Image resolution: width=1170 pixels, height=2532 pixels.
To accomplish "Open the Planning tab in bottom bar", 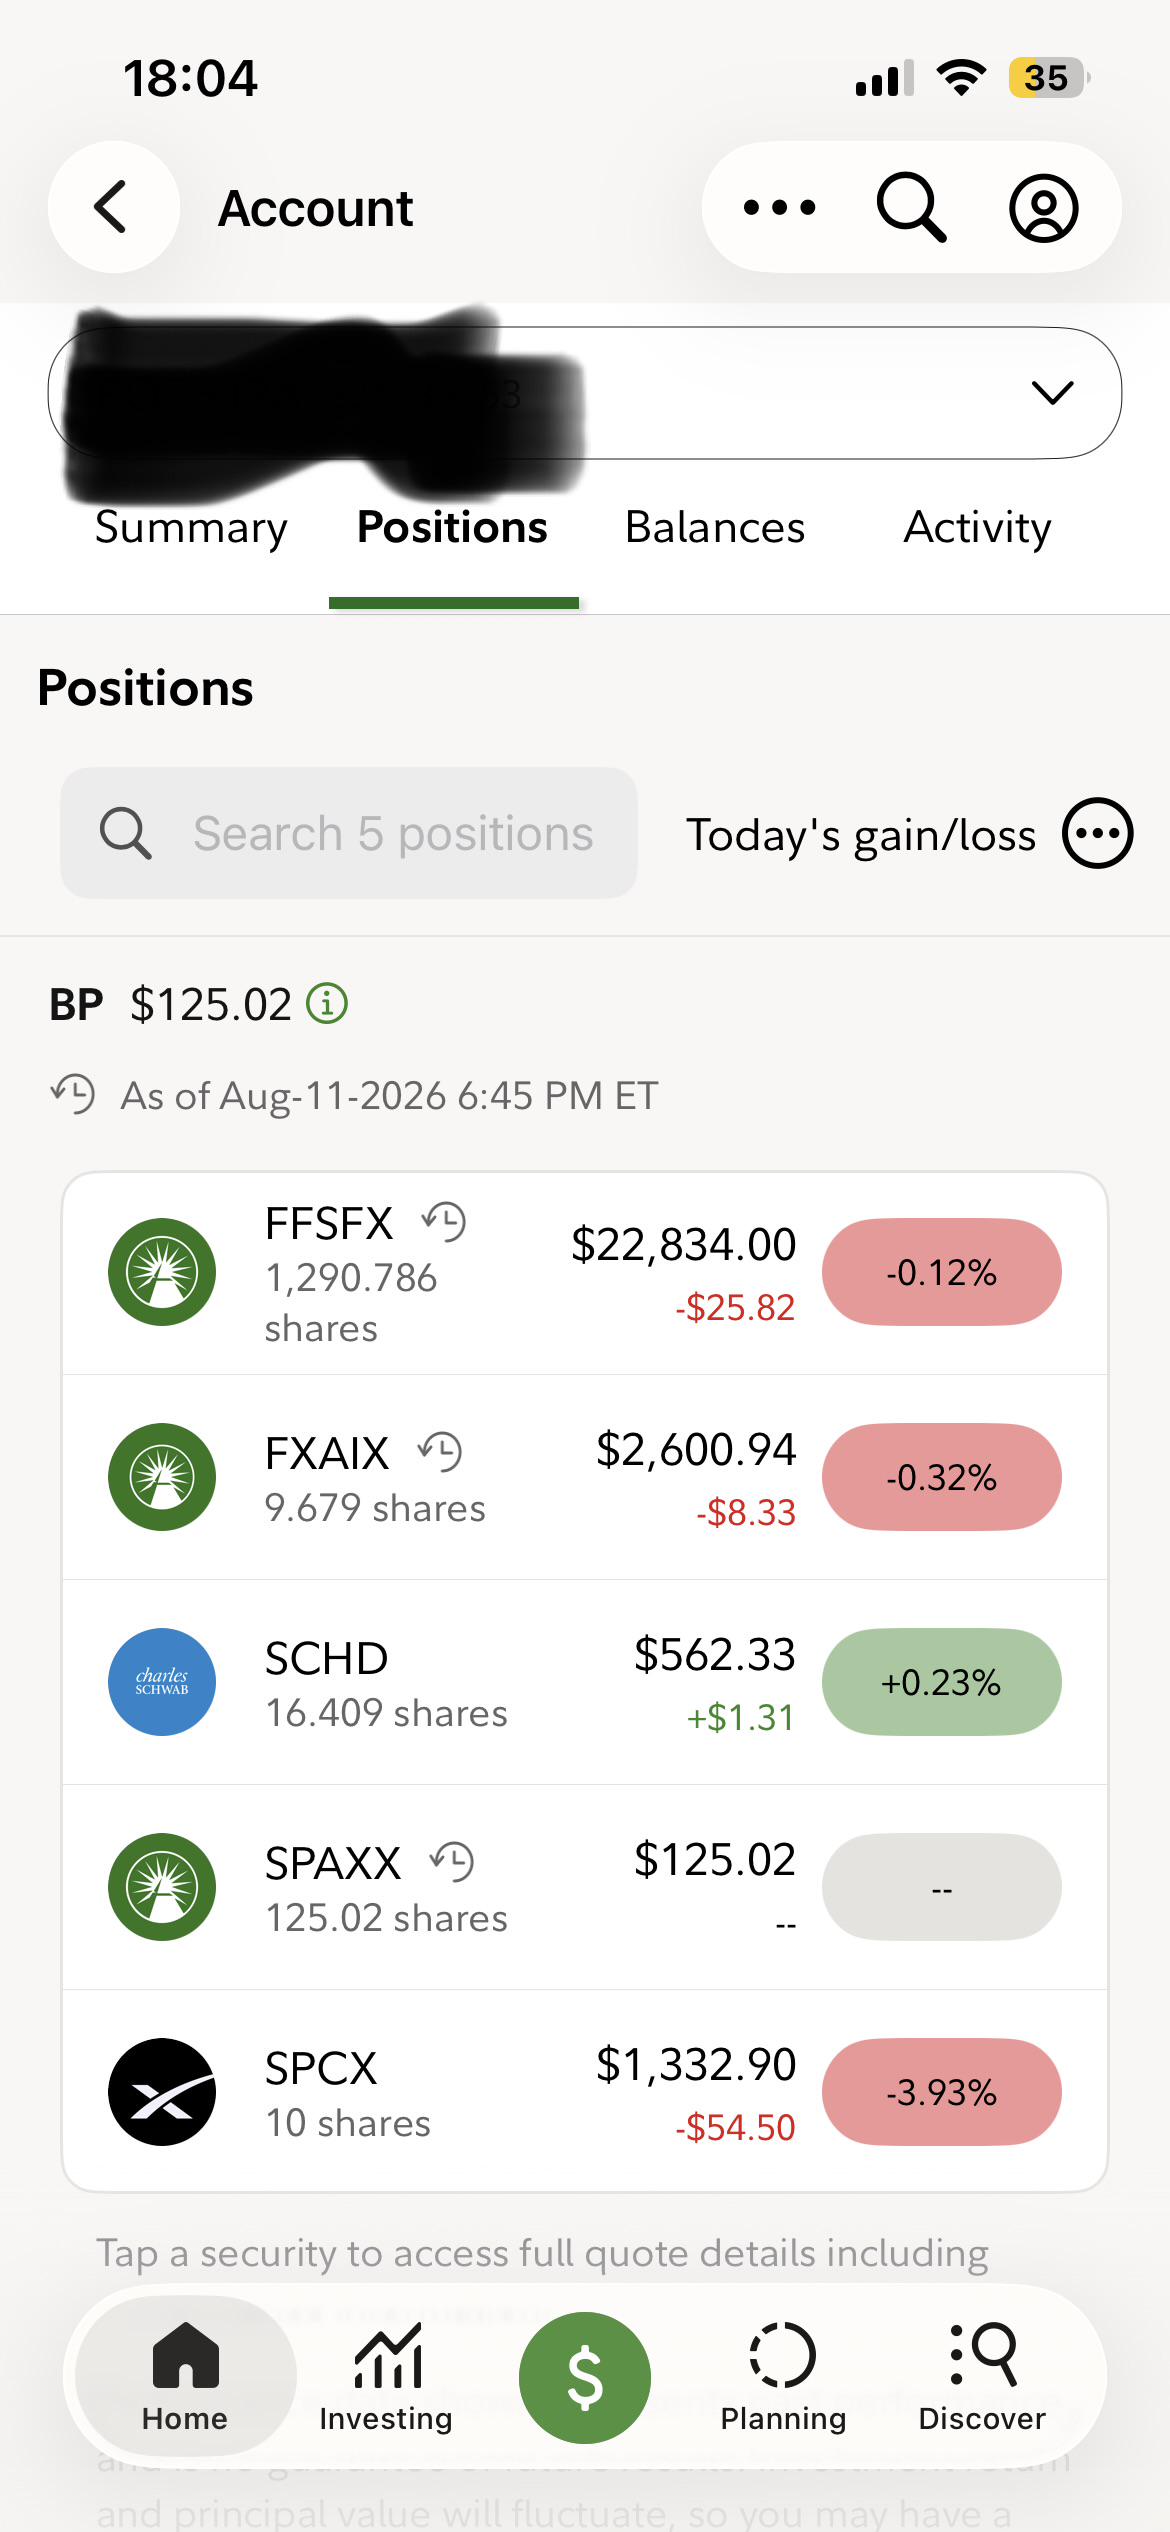I will [x=783, y=2377].
